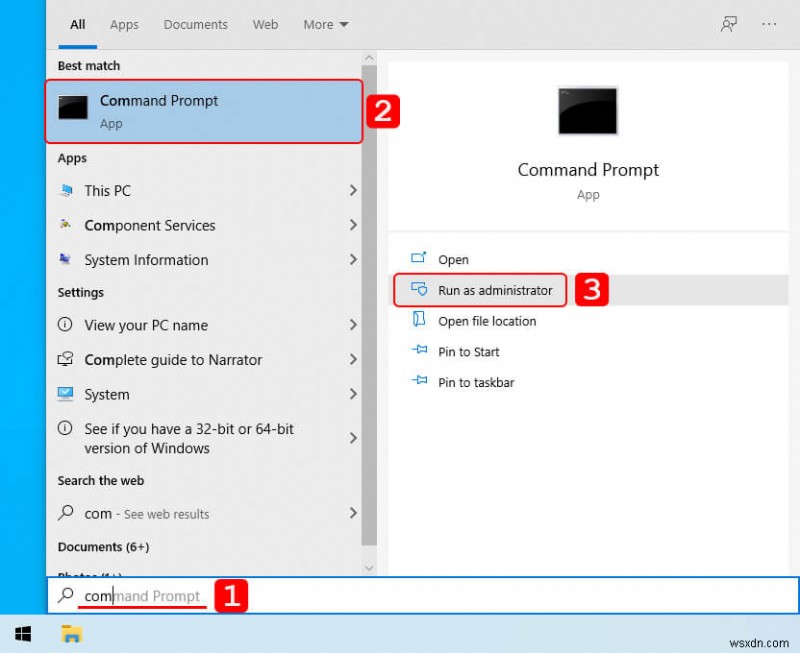Open the large Command Prompt app icon
The image size is (800, 653).
coord(588,111)
